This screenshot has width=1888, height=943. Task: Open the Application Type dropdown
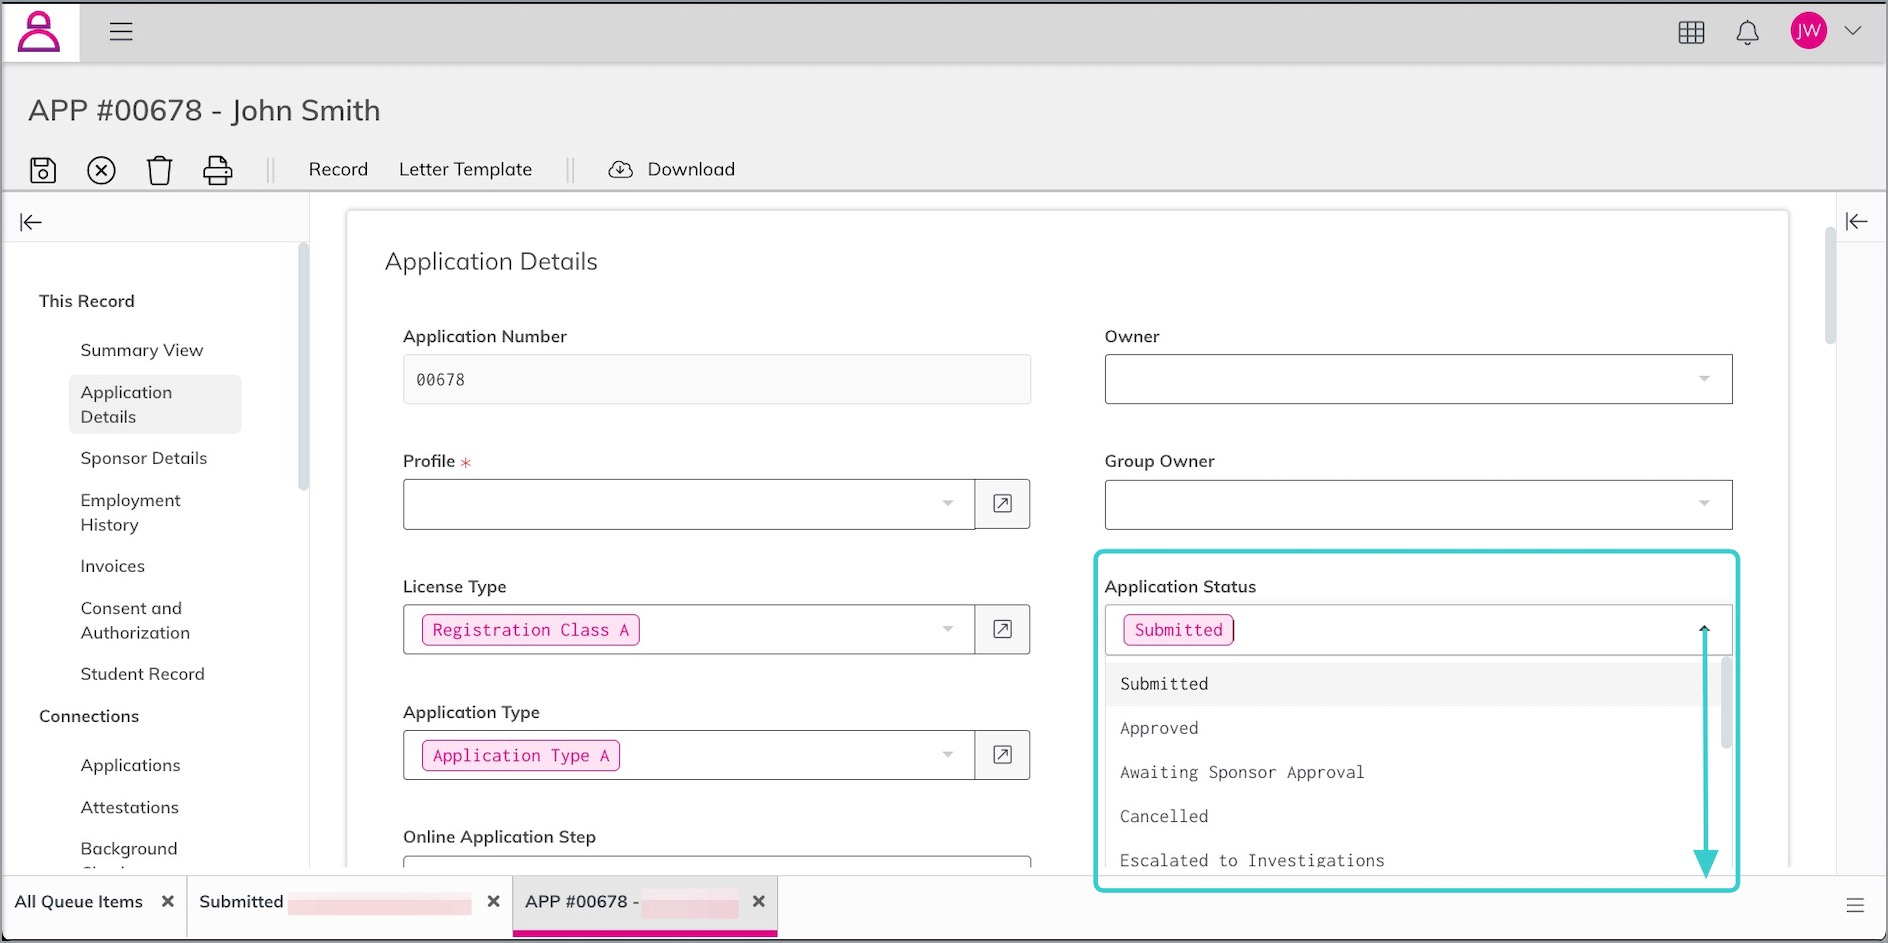(x=689, y=755)
